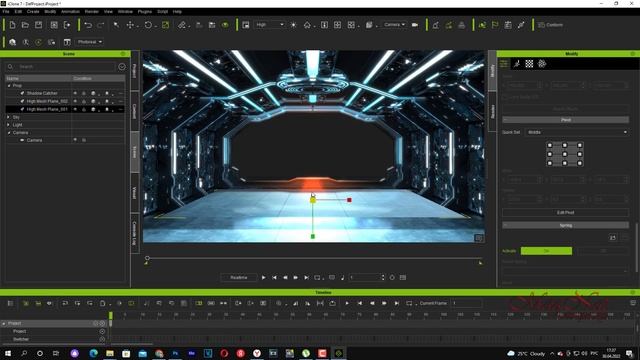
Task: Click the Windows Start button
Action: 8,353
